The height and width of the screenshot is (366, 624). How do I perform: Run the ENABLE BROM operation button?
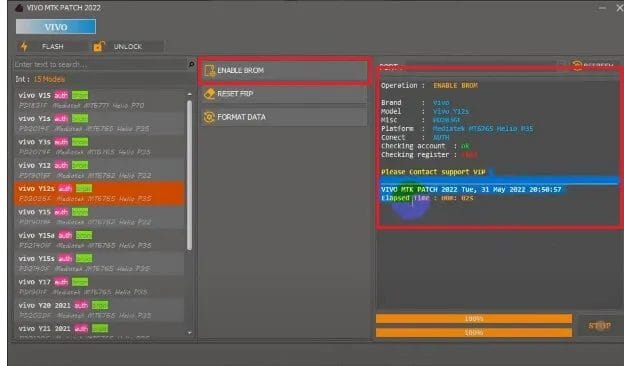[x=284, y=70]
